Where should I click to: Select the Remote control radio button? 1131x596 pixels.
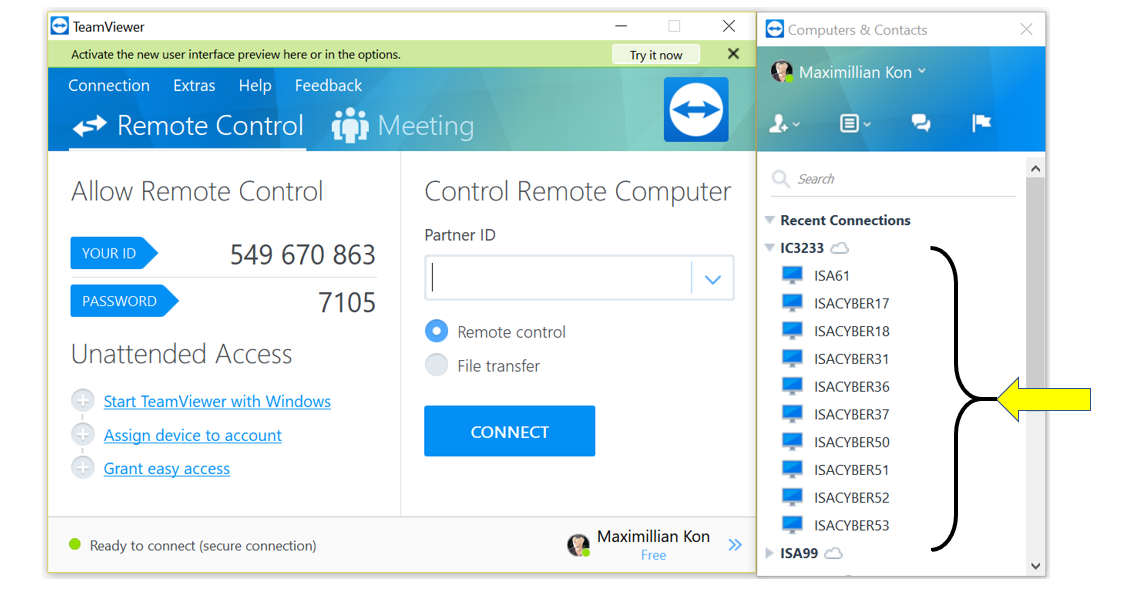point(436,331)
